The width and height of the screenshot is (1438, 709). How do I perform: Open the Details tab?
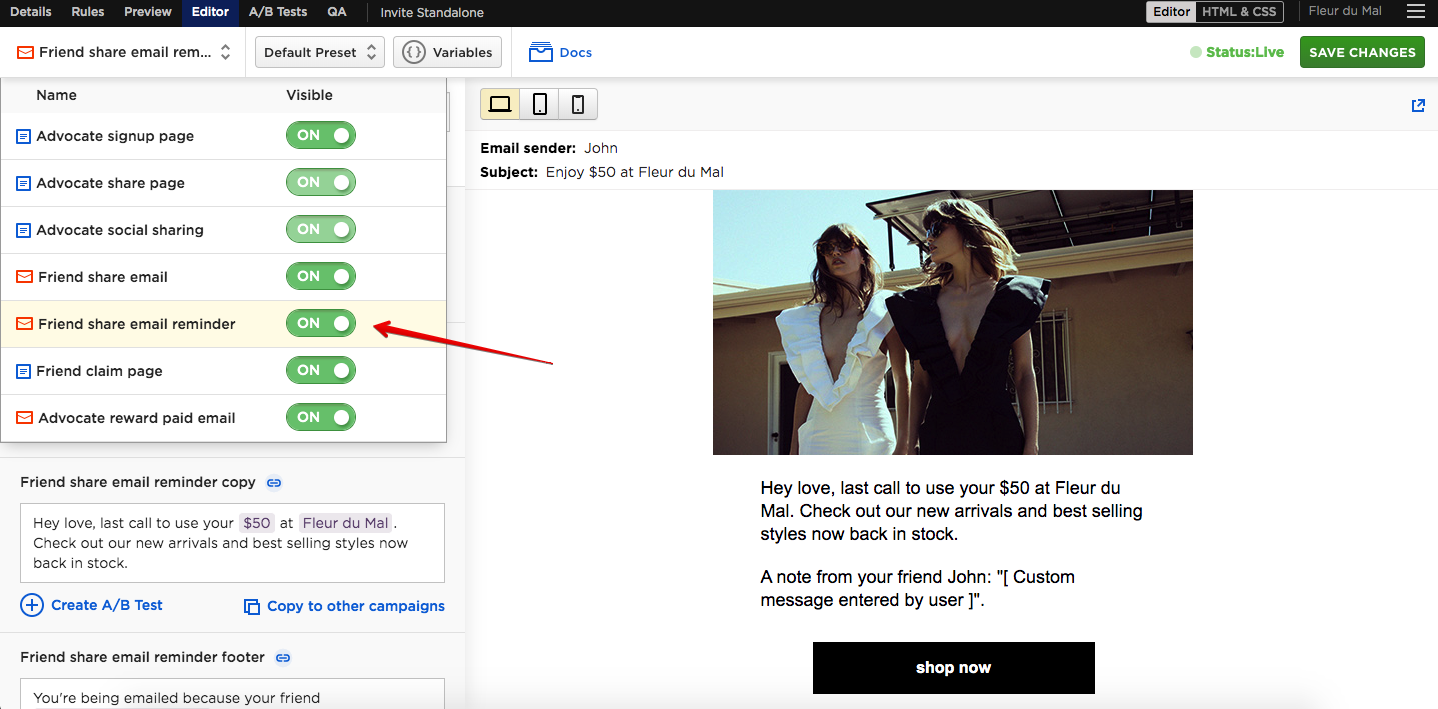click(x=30, y=12)
